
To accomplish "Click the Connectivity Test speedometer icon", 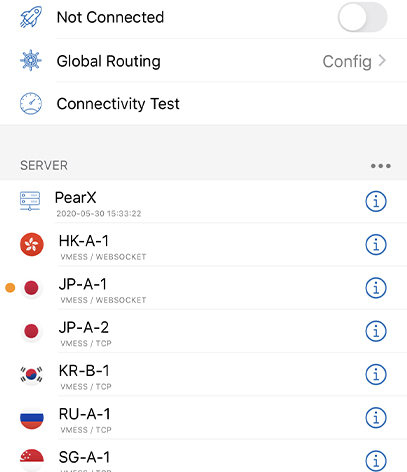I will coord(31,104).
